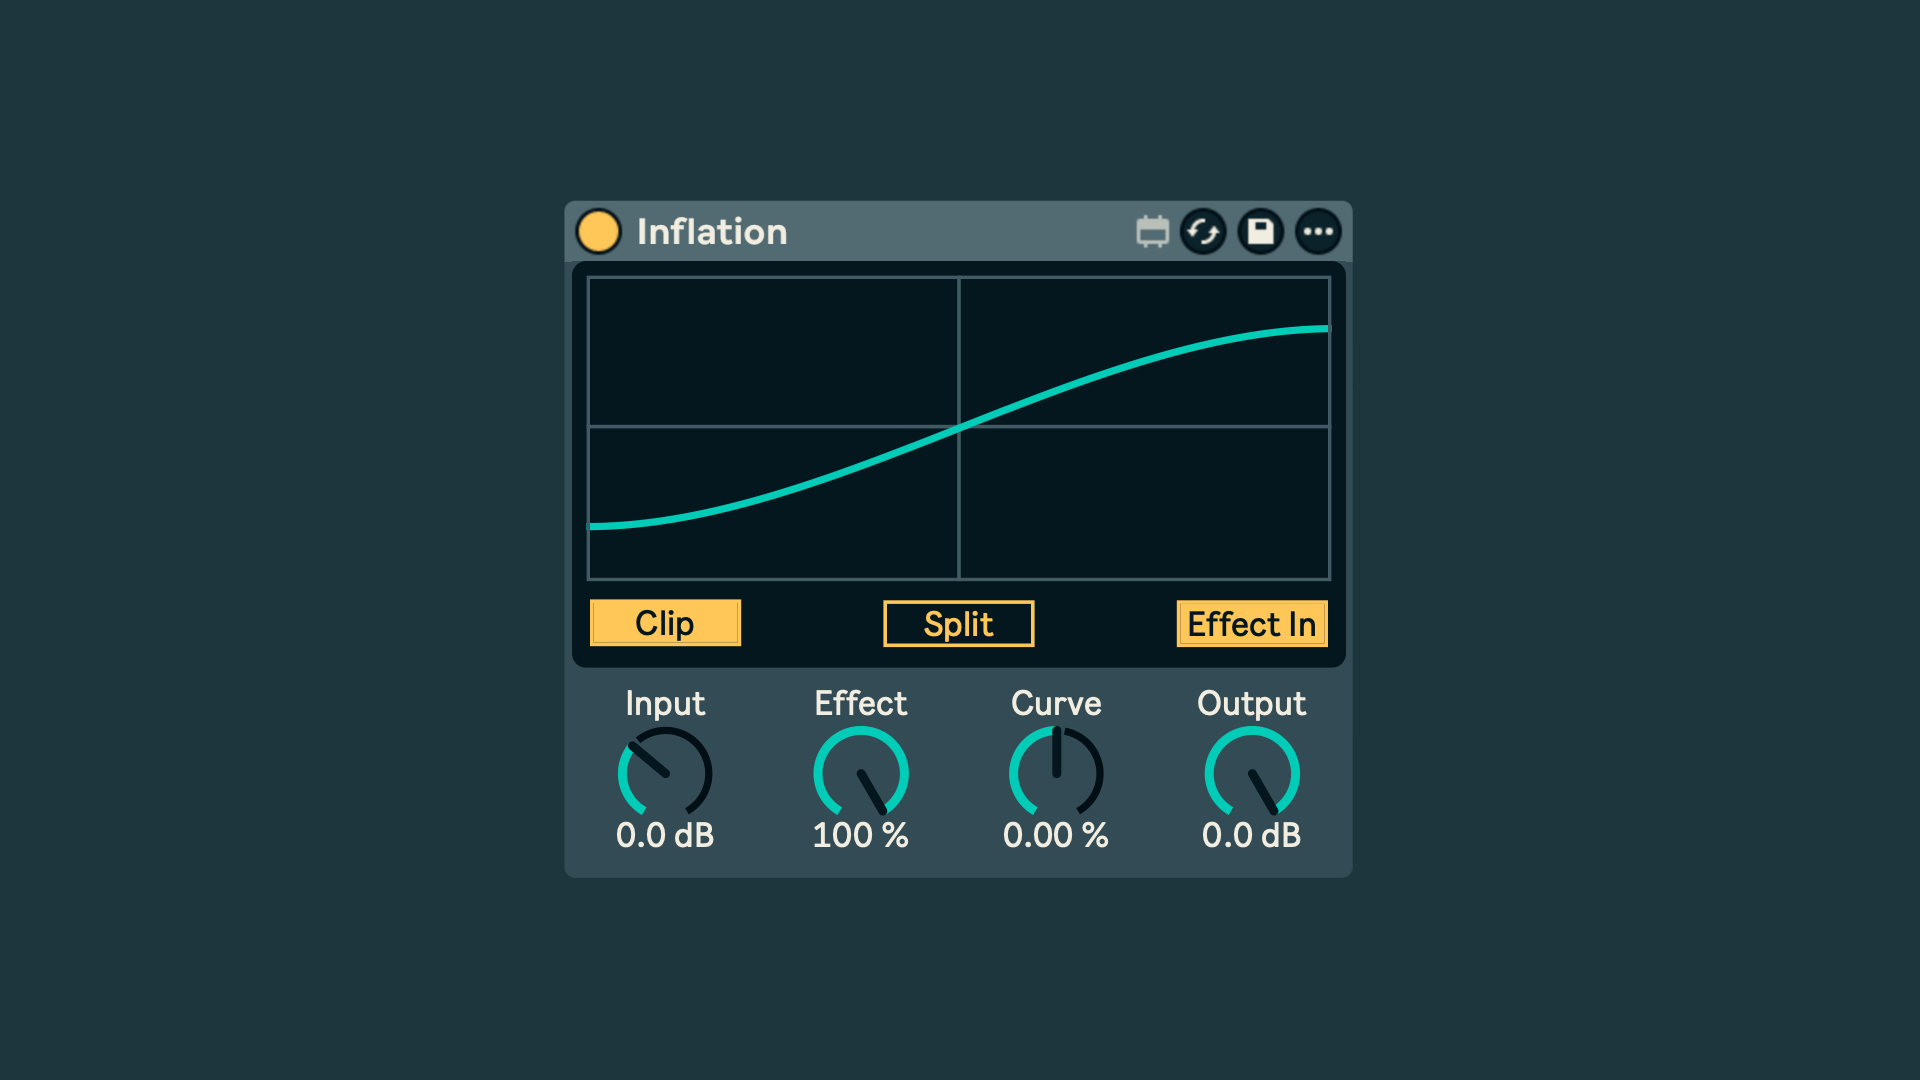Toggle the Inflation device activator button
Image resolution: width=1920 pixels, height=1080 pixels.
pyautogui.click(x=599, y=232)
